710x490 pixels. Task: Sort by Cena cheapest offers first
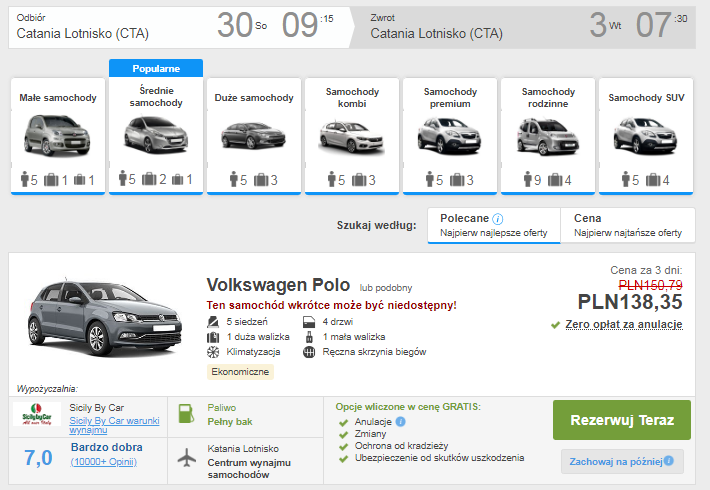tap(628, 226)
